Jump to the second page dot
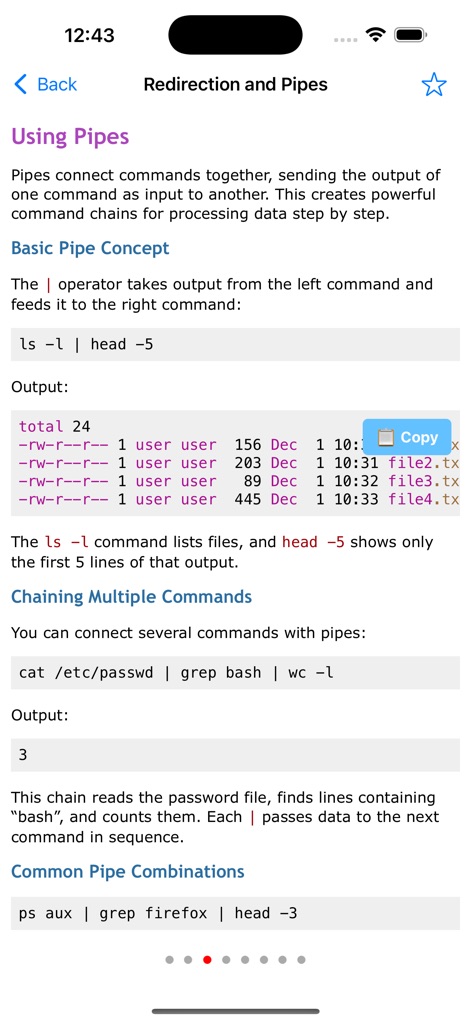The width and height of the screenshot is (471, 1023). pyautogui.click(x=189, y=960)
